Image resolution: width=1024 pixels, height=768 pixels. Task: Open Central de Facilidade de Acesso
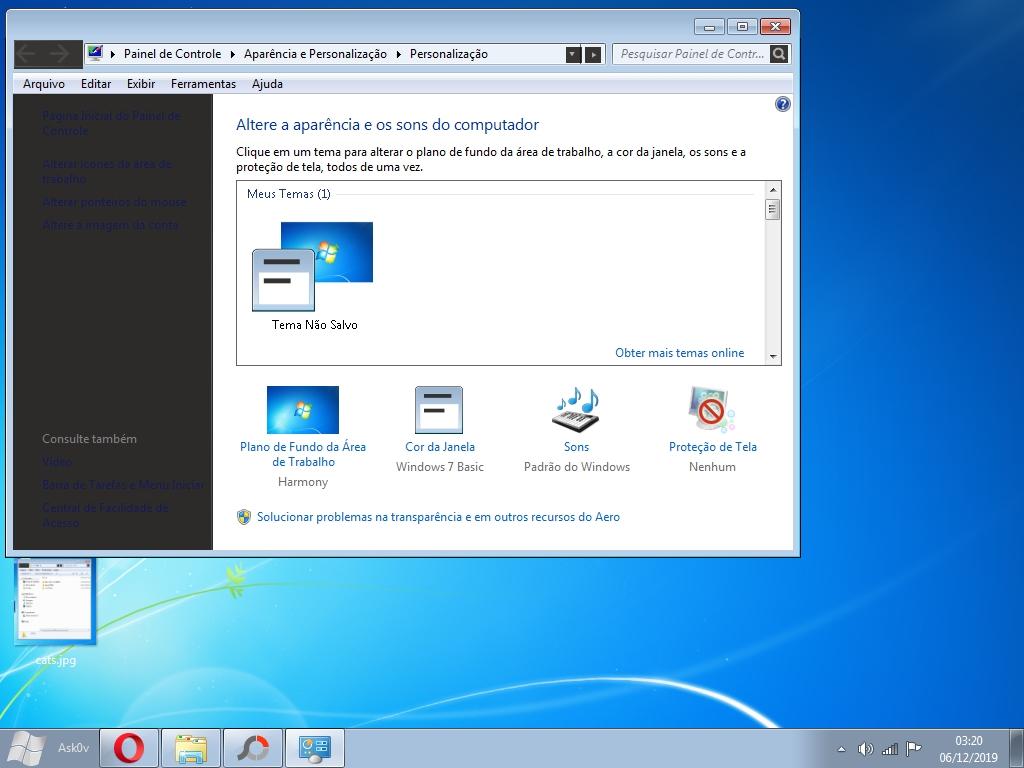[105, 515]
